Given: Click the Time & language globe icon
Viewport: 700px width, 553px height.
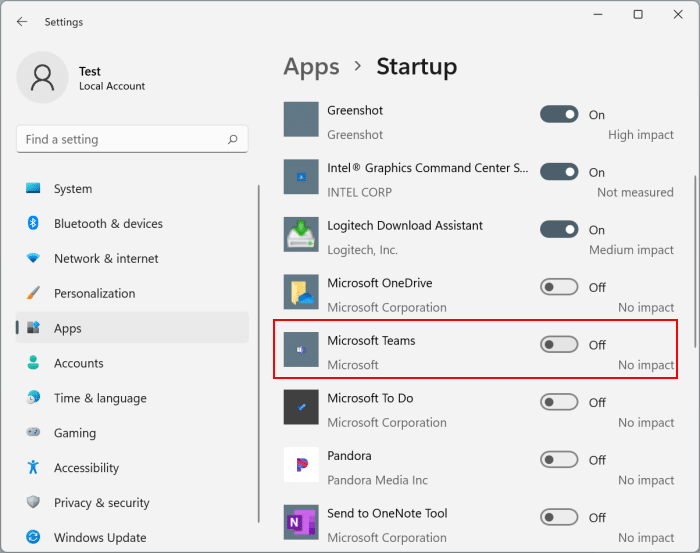Looking at the screenshot, I should (33, 397).
